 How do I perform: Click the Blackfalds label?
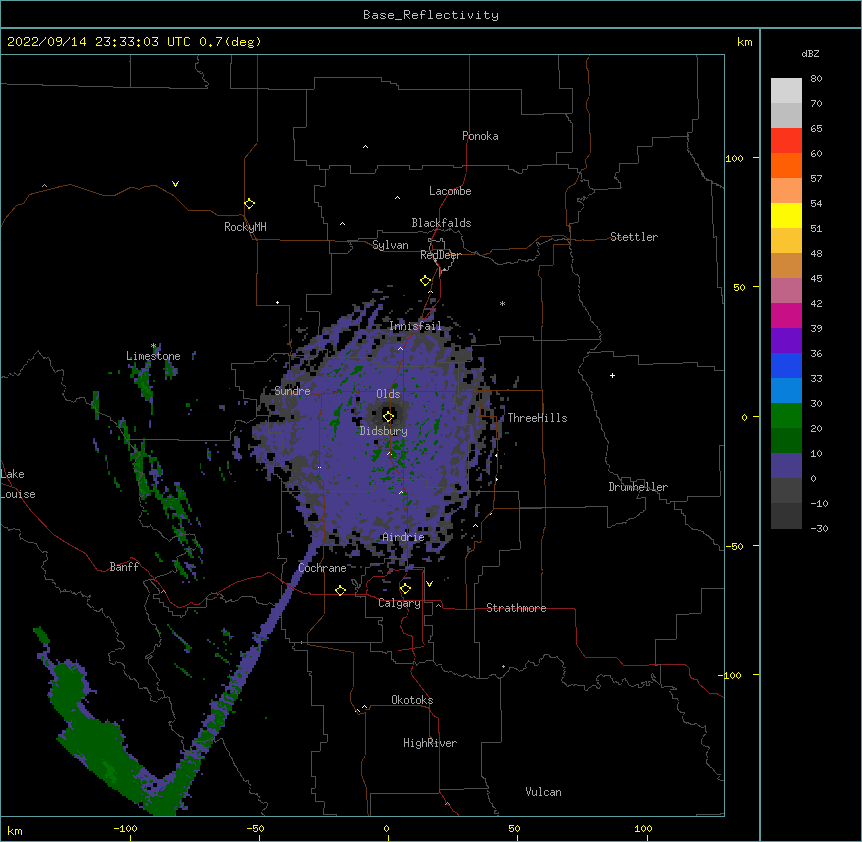click(441, 223)
